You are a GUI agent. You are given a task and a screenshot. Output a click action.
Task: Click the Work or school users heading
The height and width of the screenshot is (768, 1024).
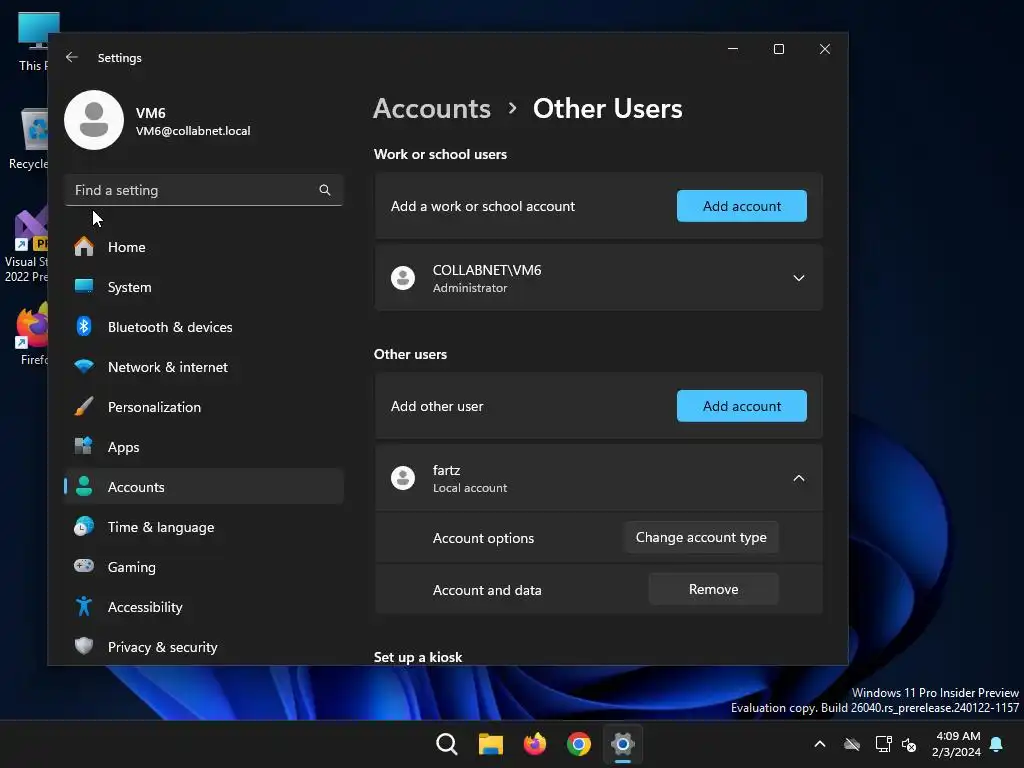tap(440, 154)
